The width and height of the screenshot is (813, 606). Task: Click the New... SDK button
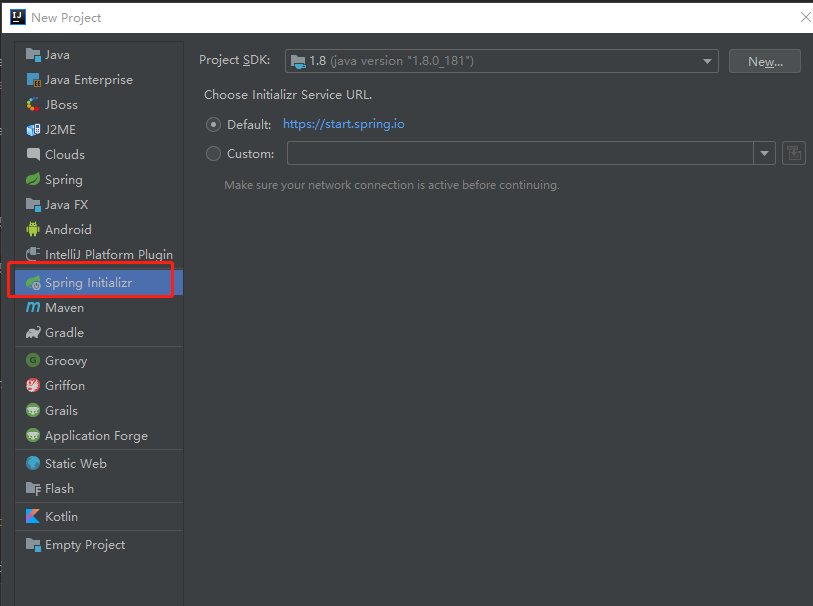point(765,62)
